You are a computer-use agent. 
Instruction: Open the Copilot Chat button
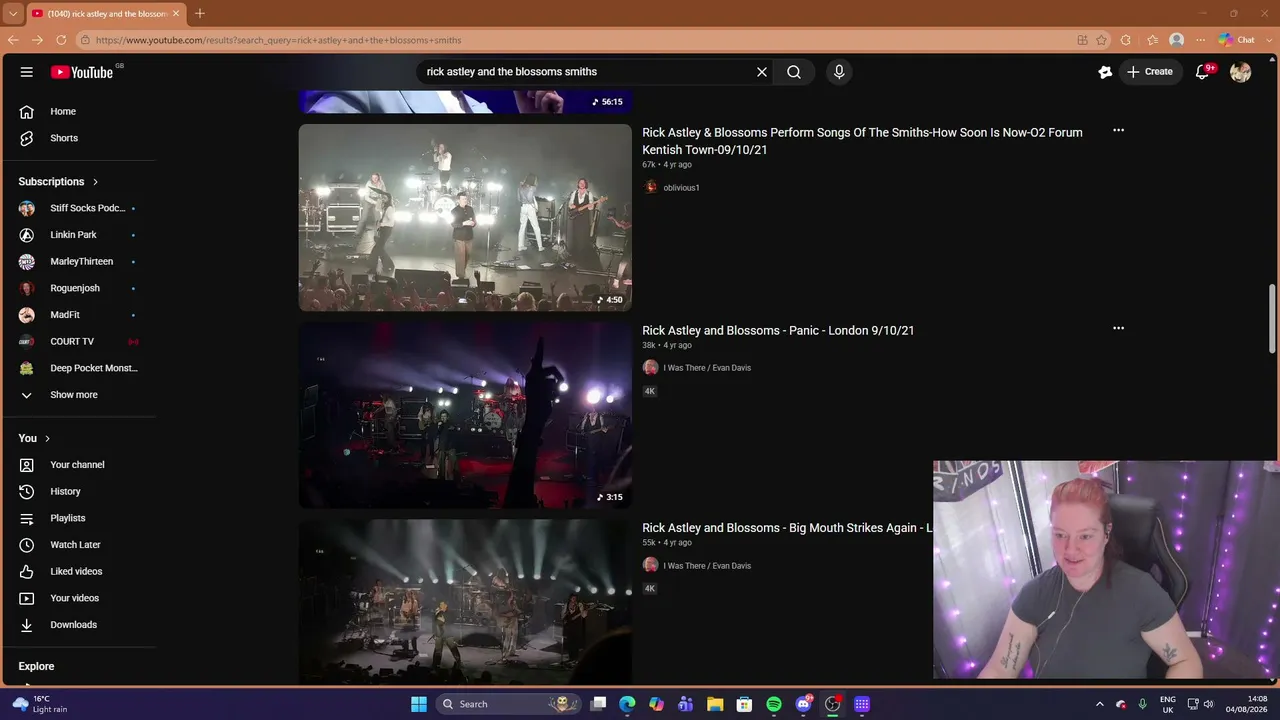[1237, 40]
